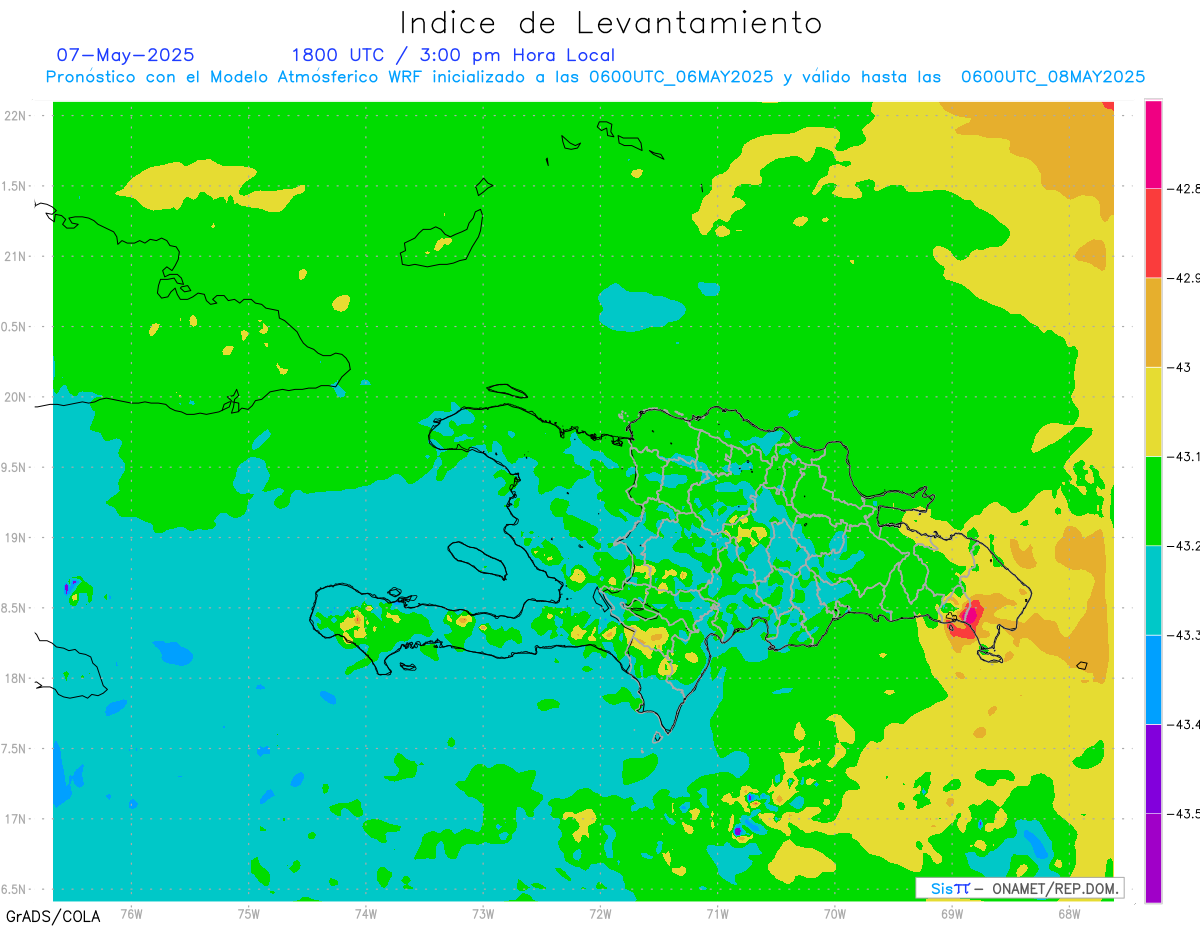This screenshot has height=927, width=1200.
Task: Click the longitude label '75W'
Action: point(248,913)
